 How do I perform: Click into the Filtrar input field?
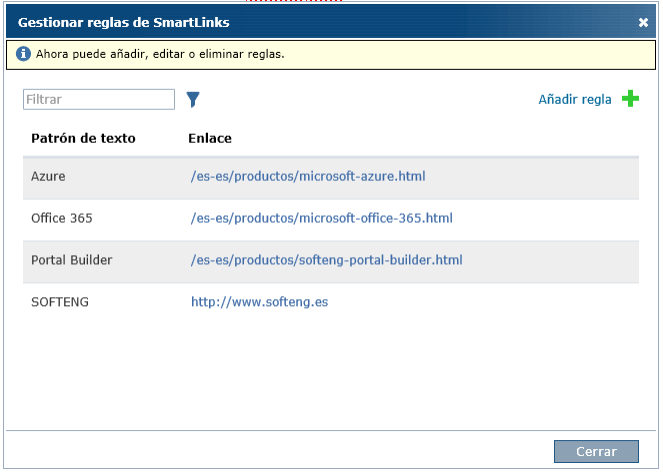click(99, 99)
